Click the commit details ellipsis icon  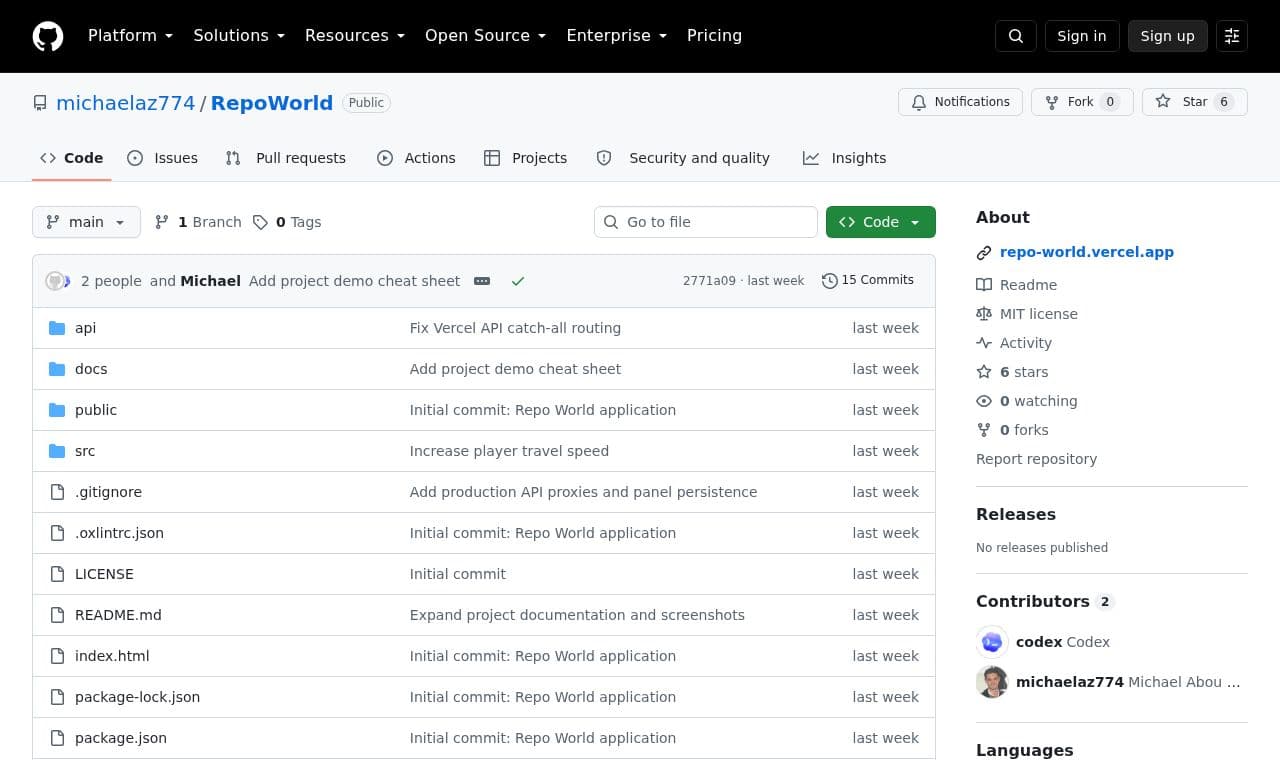click(x=482, y=281)
